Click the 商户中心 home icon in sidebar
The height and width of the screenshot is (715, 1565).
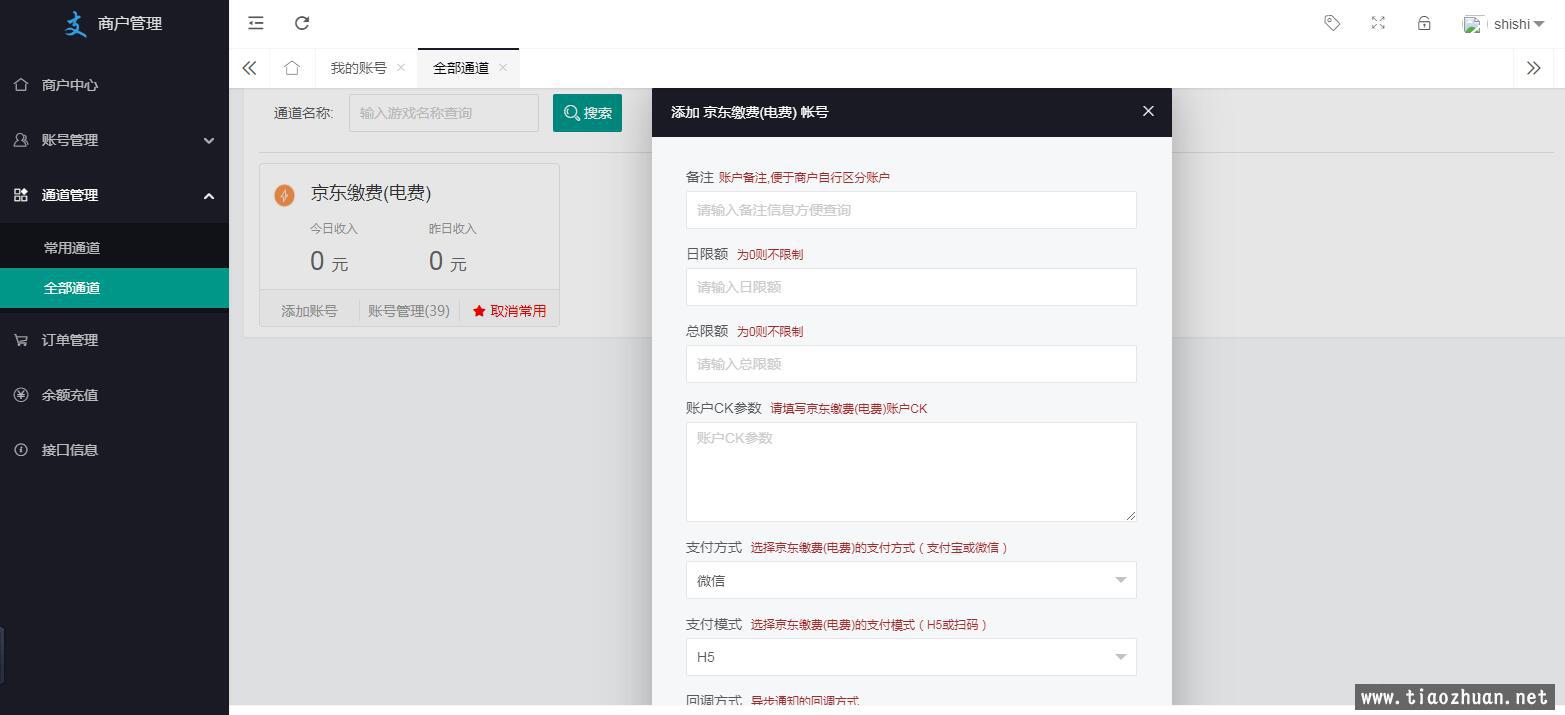tap(21, 85)
